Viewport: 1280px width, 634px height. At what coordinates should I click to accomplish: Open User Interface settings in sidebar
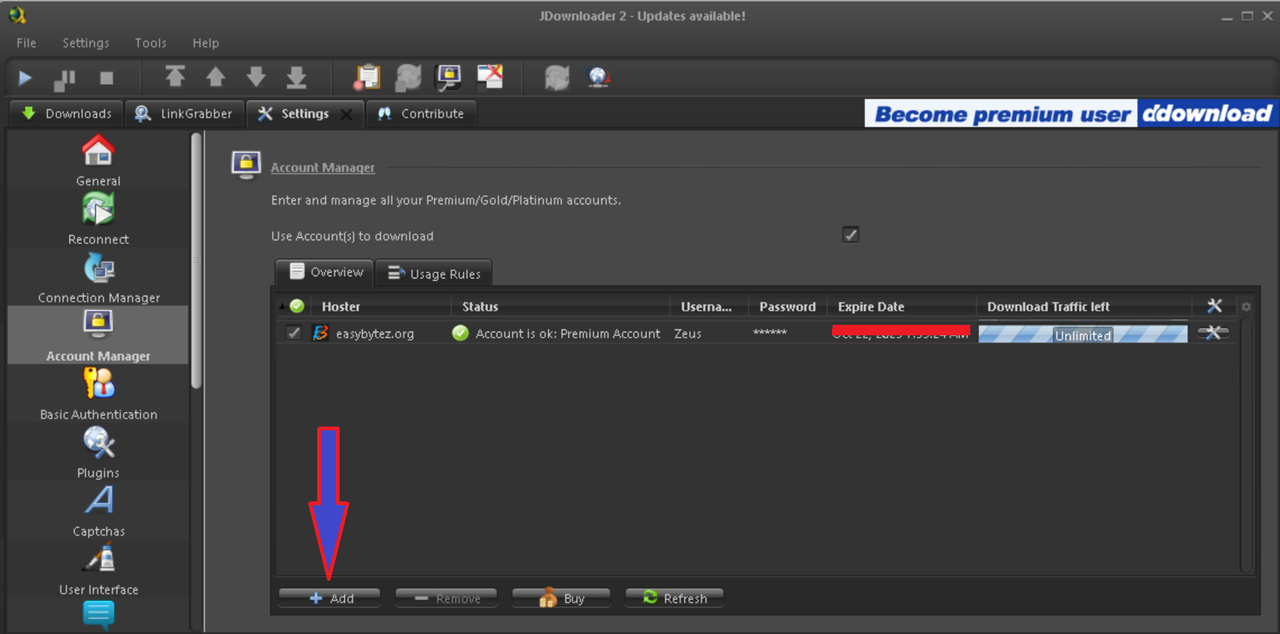[98, 569]
